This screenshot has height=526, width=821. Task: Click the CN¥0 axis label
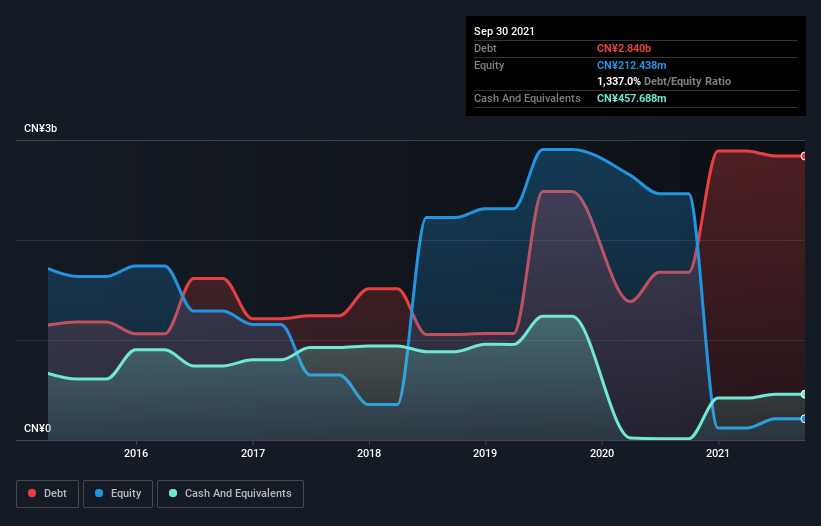[38, 428]
